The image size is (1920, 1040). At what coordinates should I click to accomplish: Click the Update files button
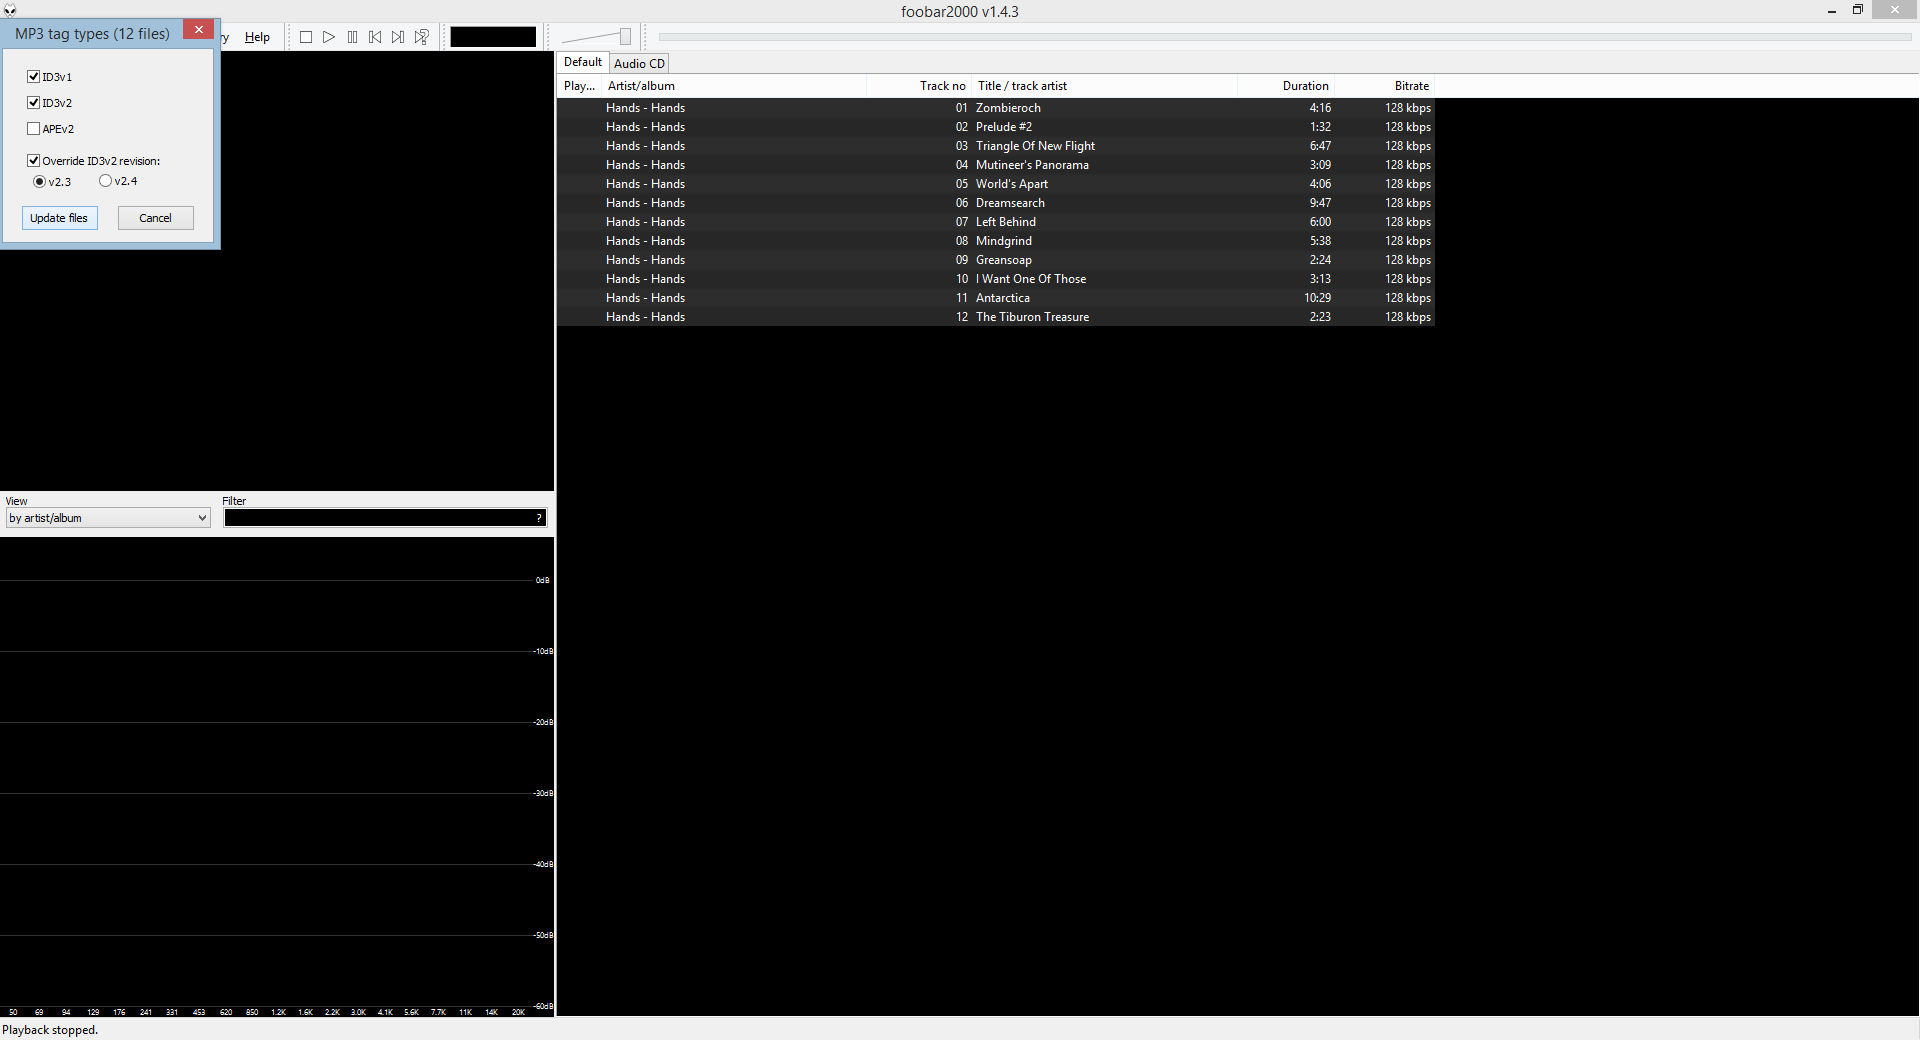[x=60, y=218]
